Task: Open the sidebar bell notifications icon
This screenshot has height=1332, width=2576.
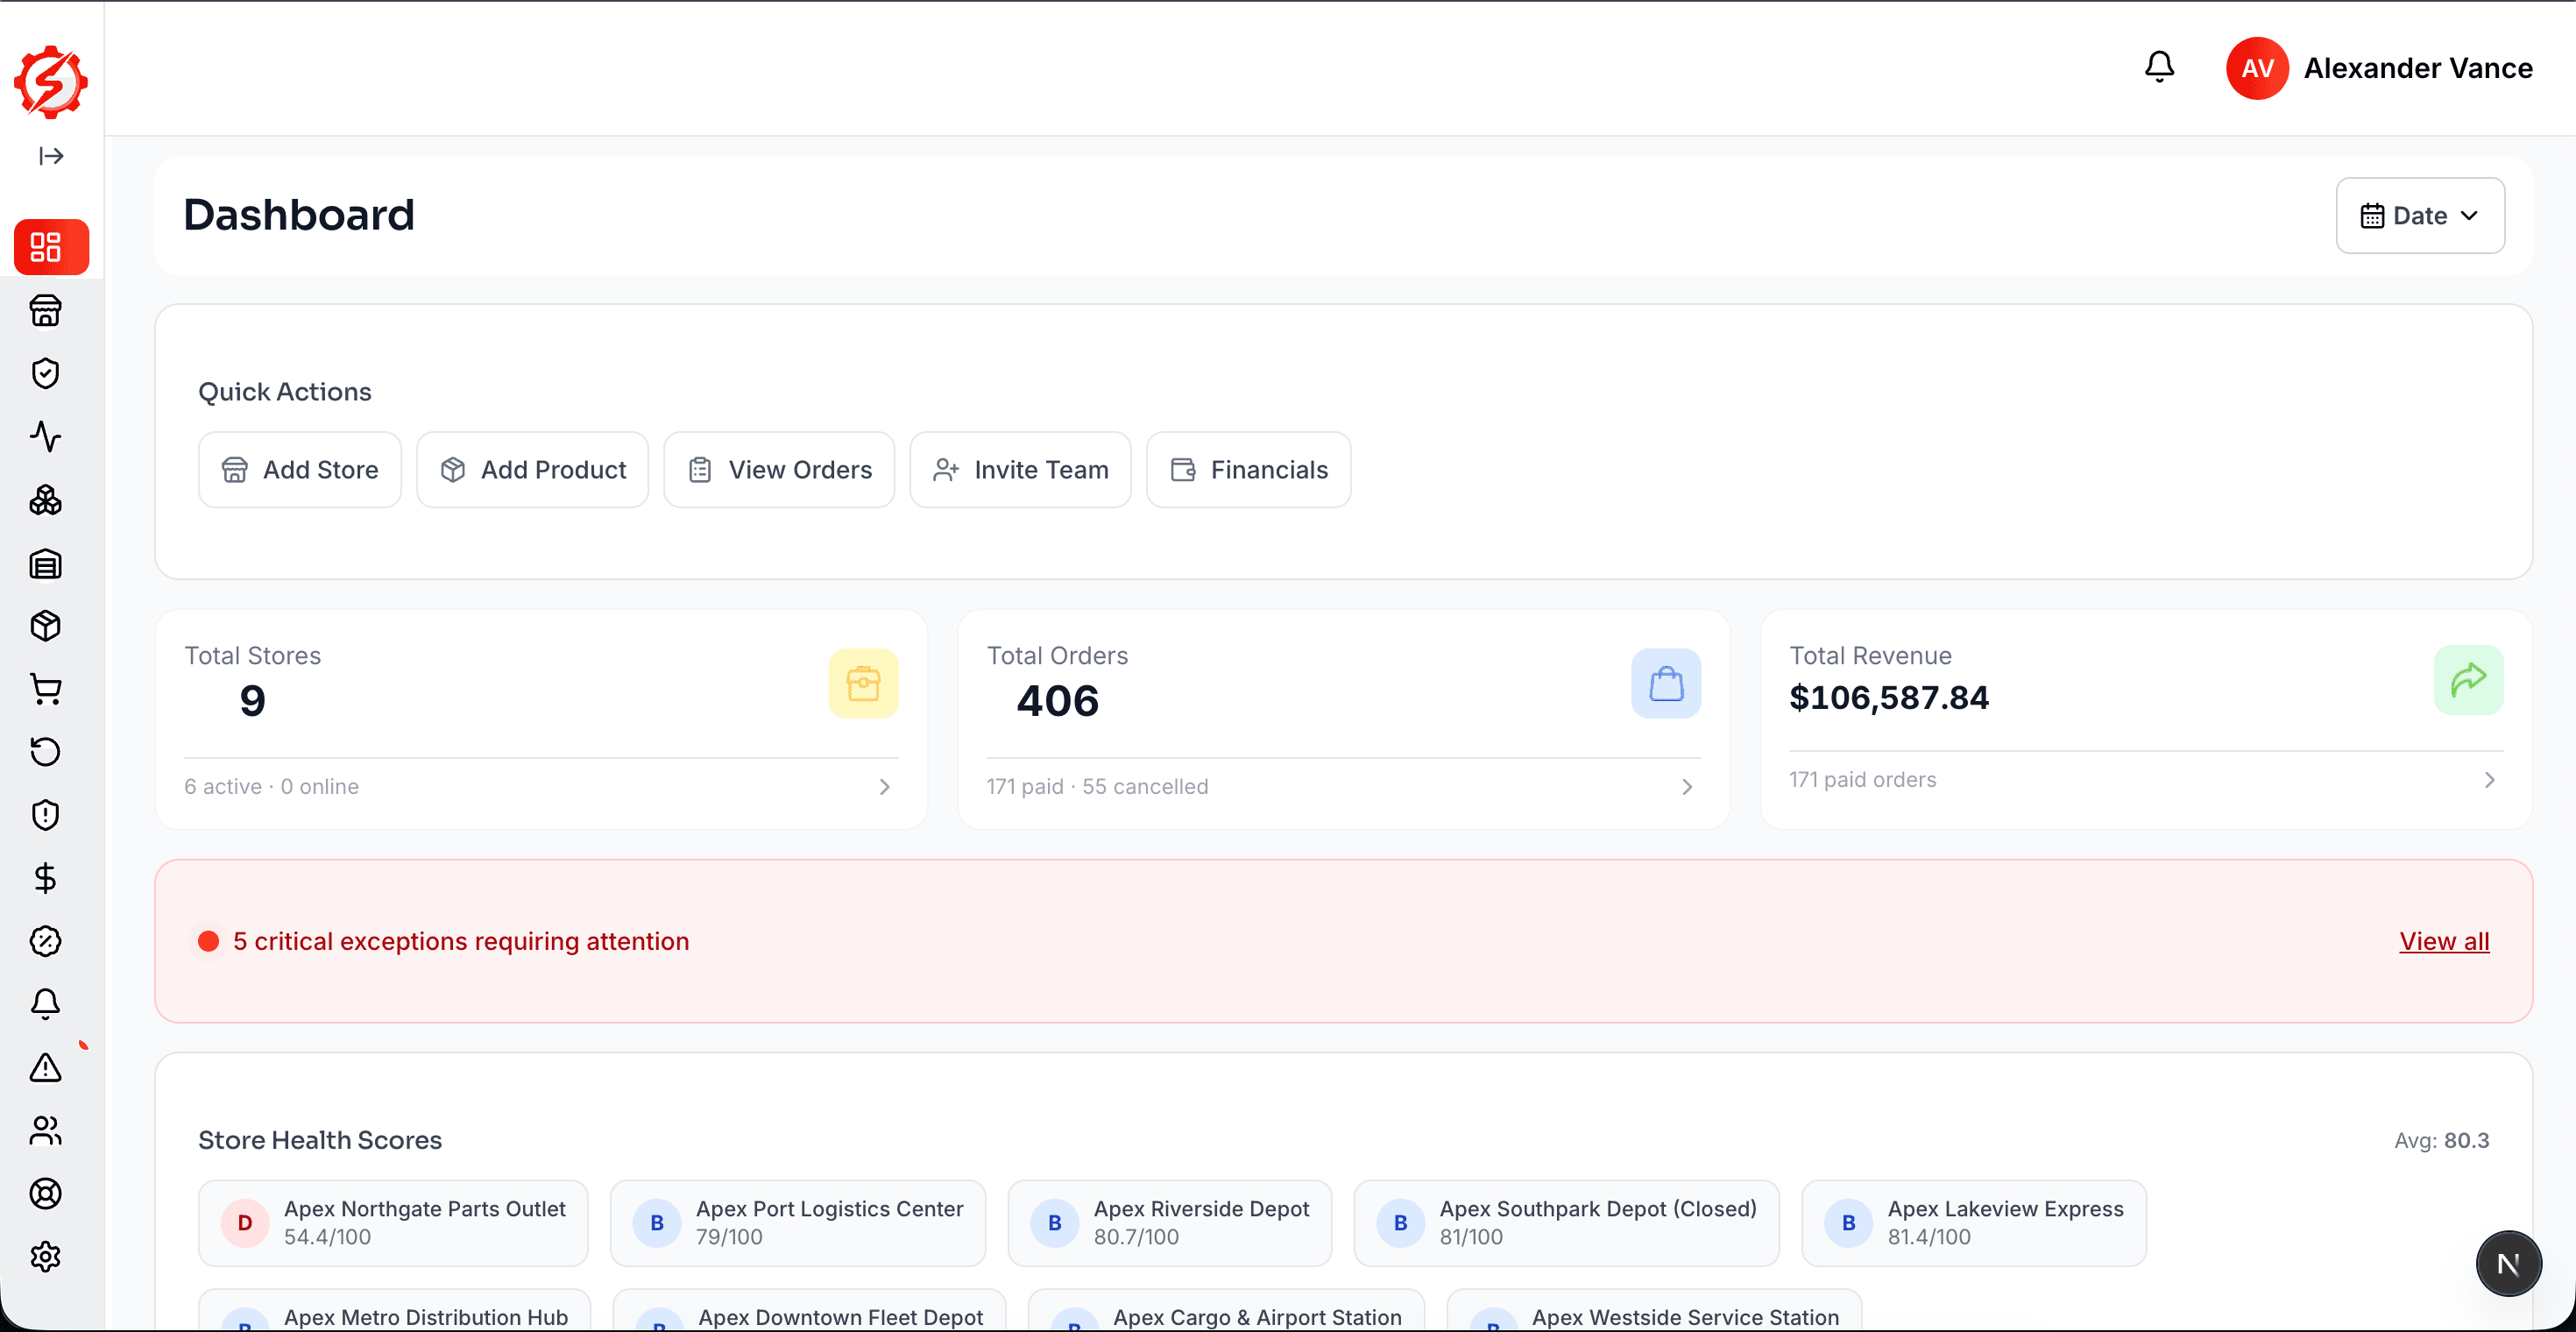Action: click(46, 1004)
